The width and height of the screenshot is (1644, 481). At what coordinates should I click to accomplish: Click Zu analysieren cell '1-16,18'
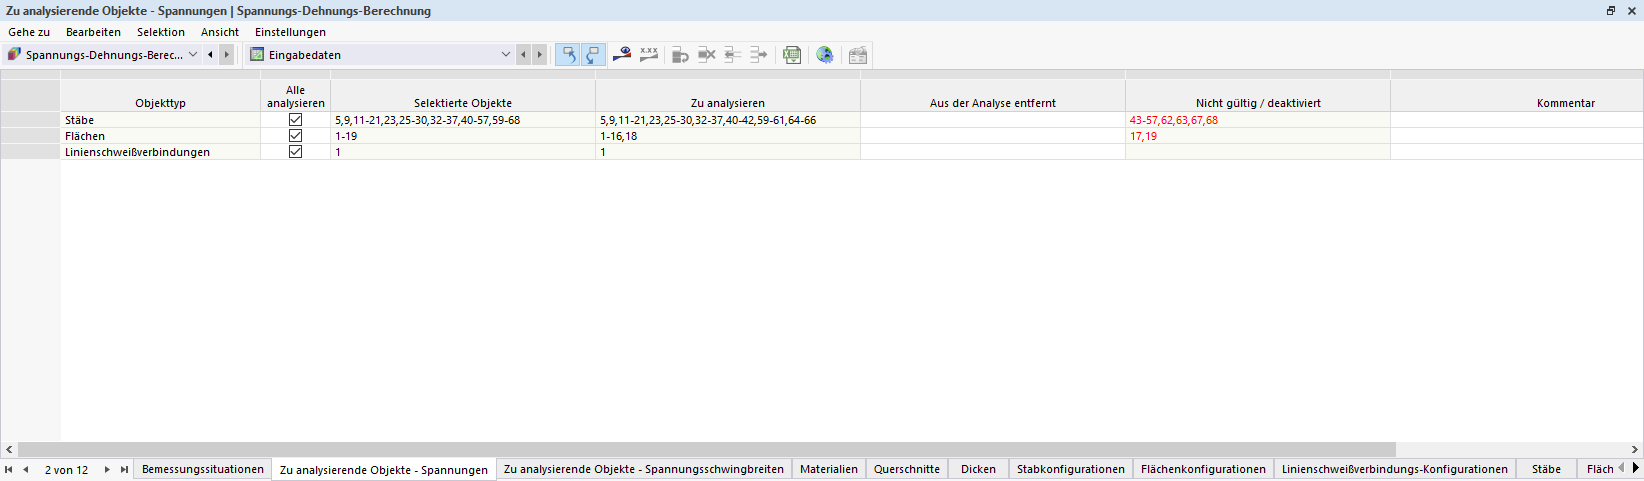(728, 136)
